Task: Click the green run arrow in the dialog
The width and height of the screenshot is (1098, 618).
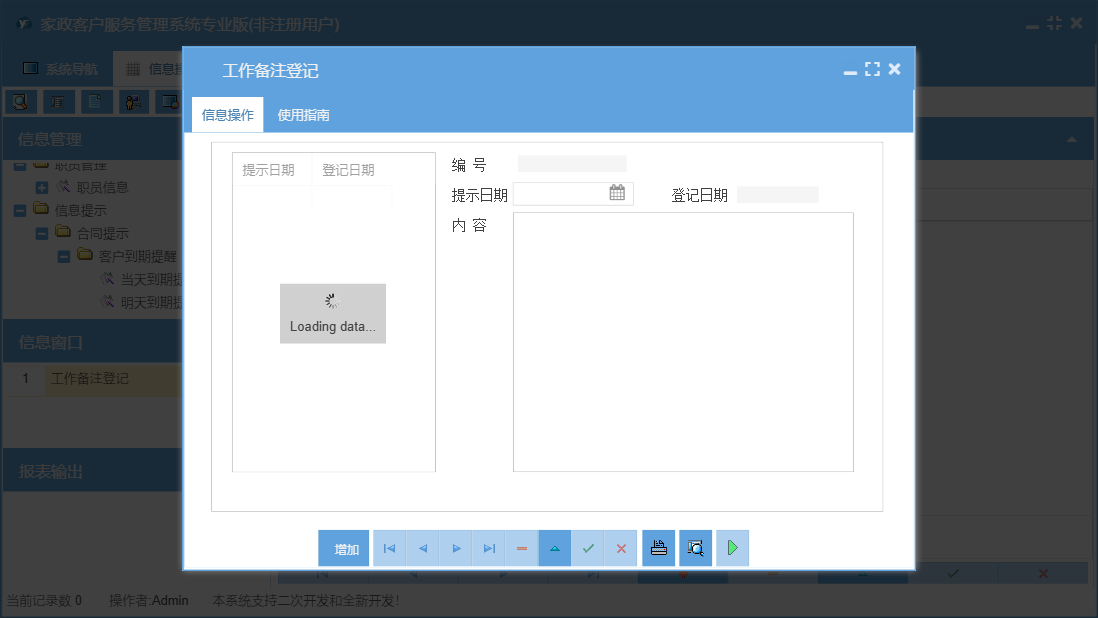Action: 732,548
